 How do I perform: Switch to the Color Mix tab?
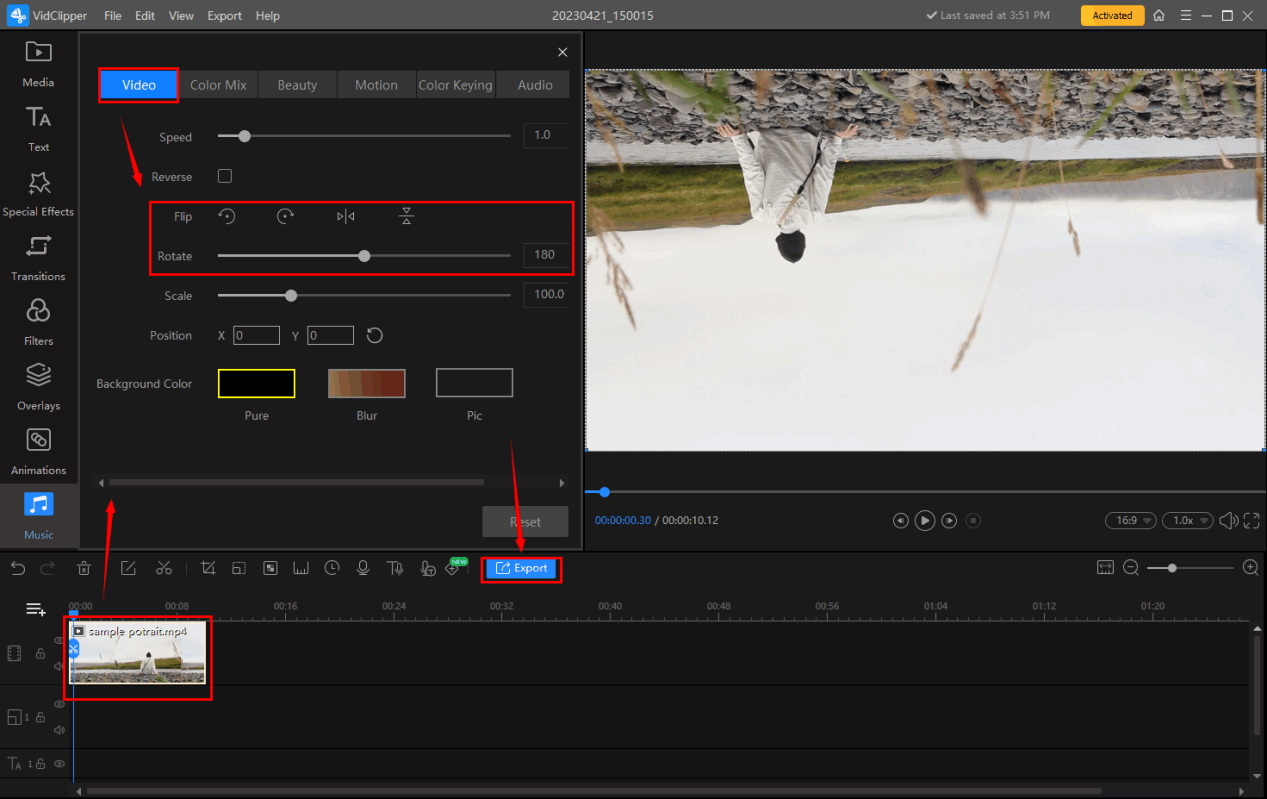[x=218, y=85]
